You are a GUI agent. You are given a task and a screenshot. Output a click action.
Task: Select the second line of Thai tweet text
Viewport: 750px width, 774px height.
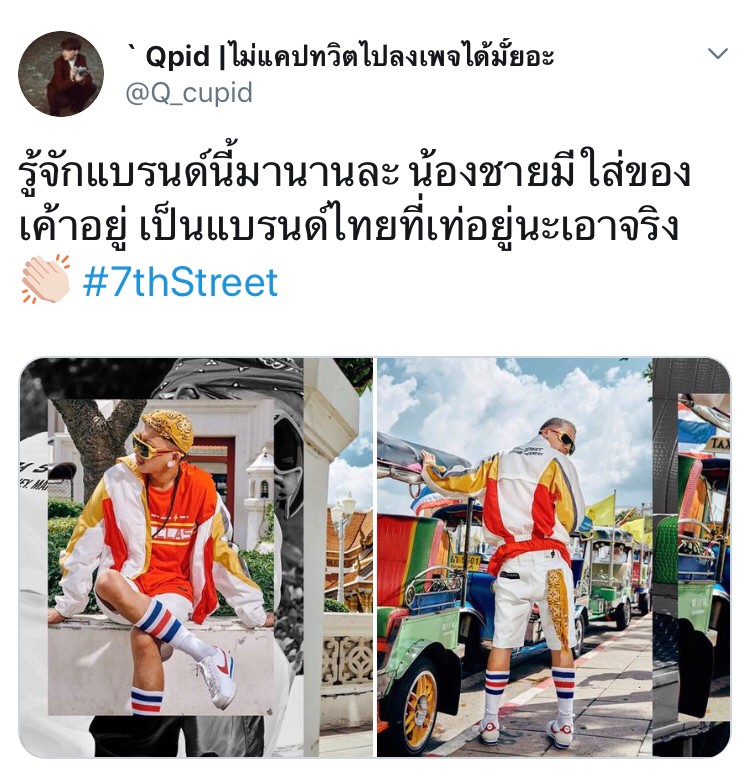[x=349, y=227]
